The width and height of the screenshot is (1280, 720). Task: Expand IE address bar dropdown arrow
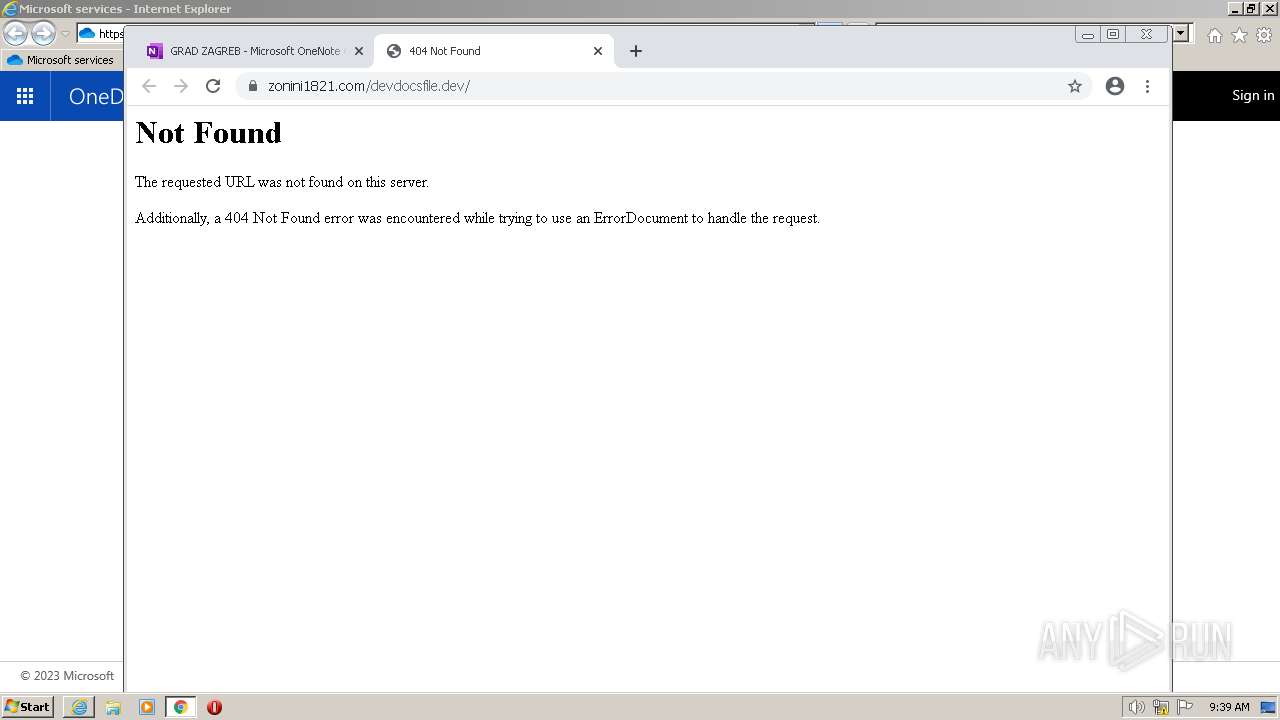pos(1181,33)
